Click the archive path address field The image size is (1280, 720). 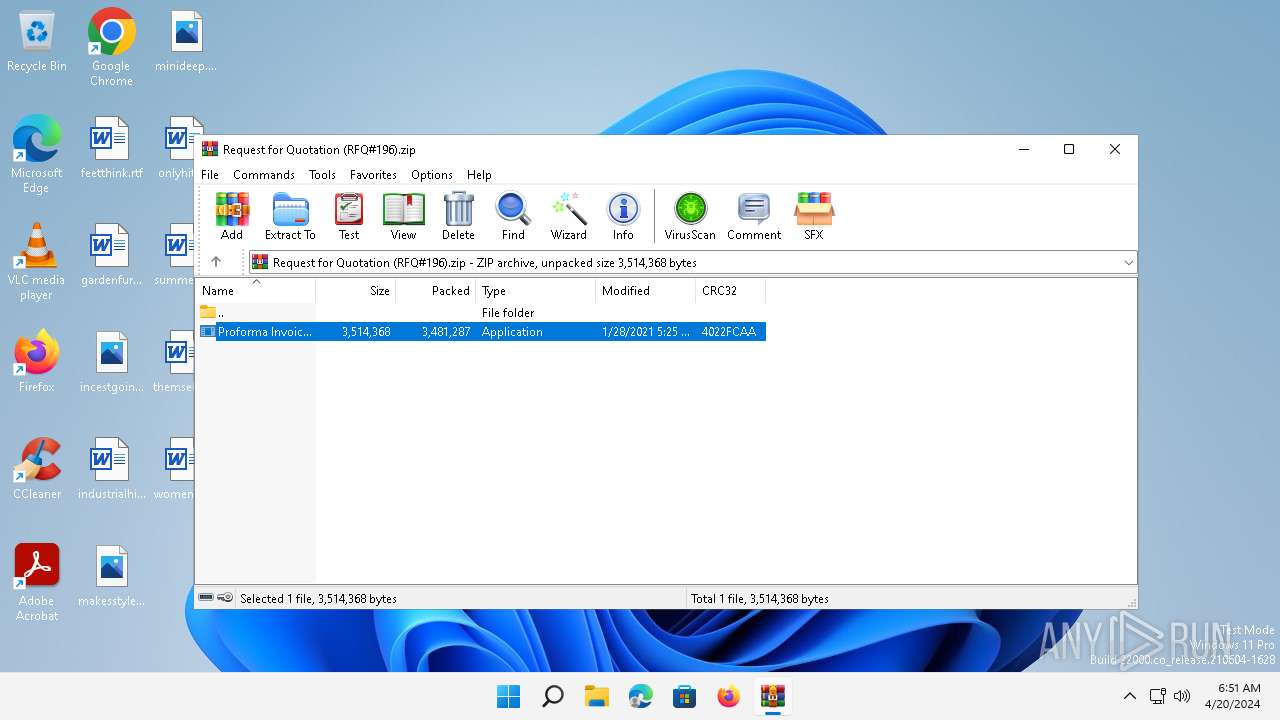[x=693, y=262]
